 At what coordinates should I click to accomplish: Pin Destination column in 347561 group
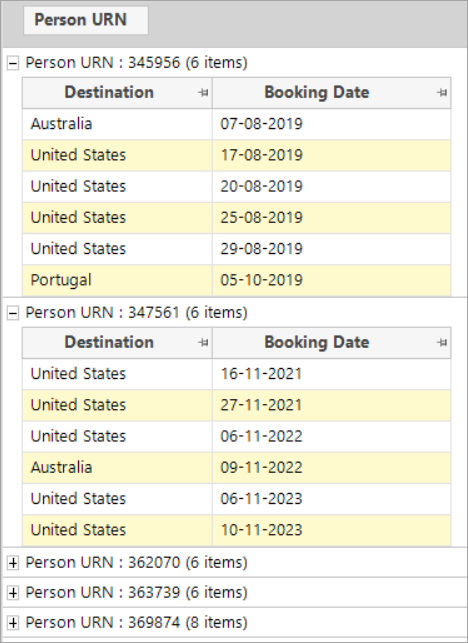click(203, 342)
